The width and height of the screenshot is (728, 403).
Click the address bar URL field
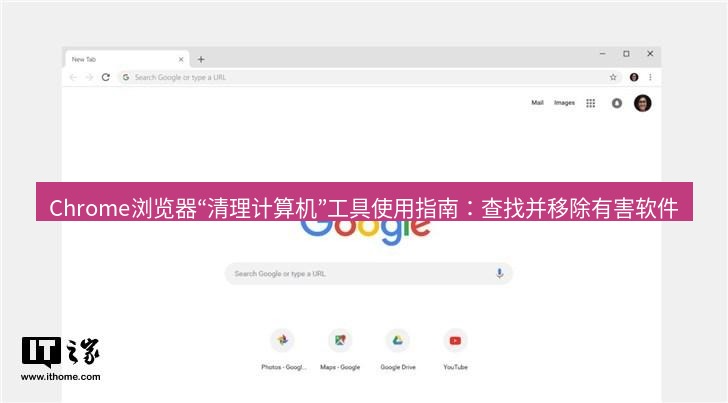(x=369, y=77)
